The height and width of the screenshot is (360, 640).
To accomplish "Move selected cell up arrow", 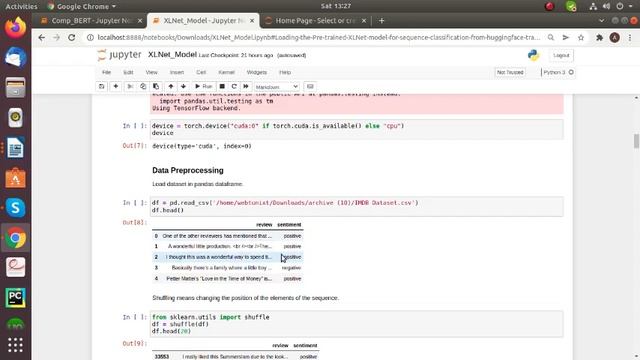I will (x=171, y=87).
